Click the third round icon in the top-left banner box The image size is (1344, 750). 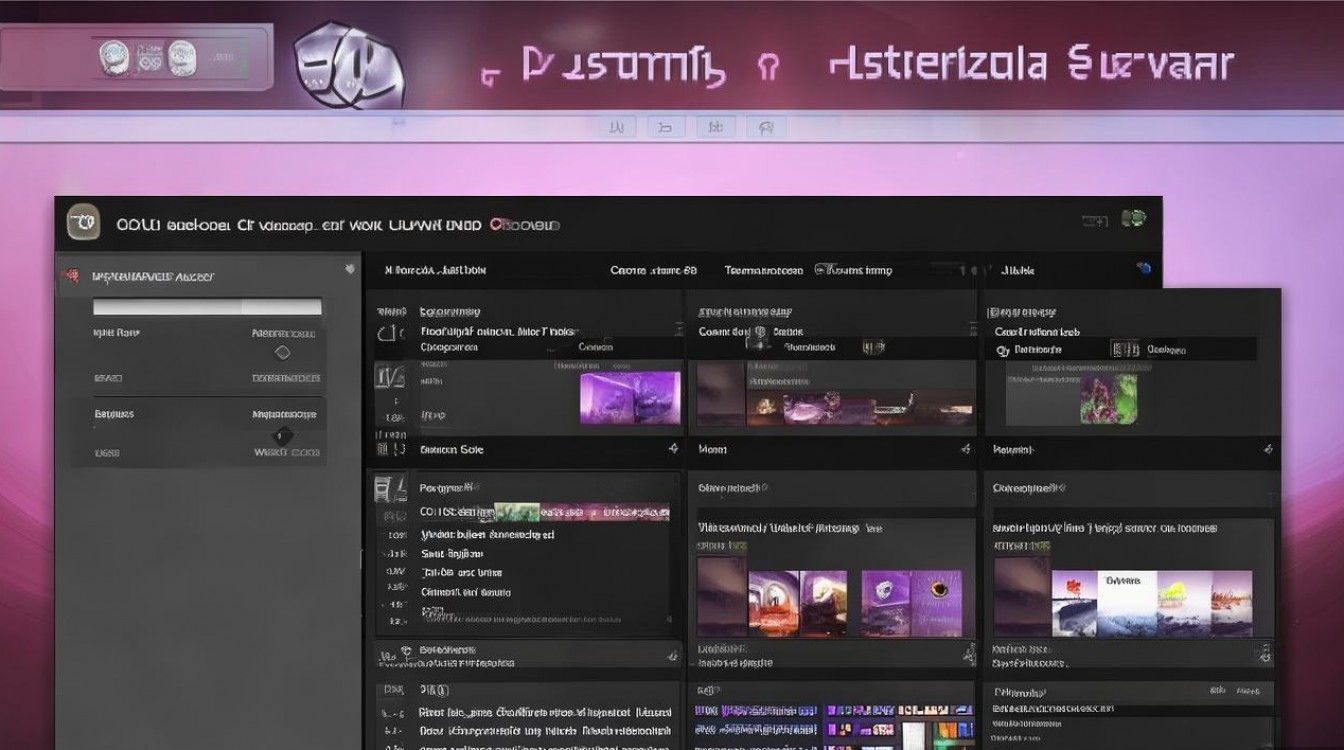tap(182, 58)
